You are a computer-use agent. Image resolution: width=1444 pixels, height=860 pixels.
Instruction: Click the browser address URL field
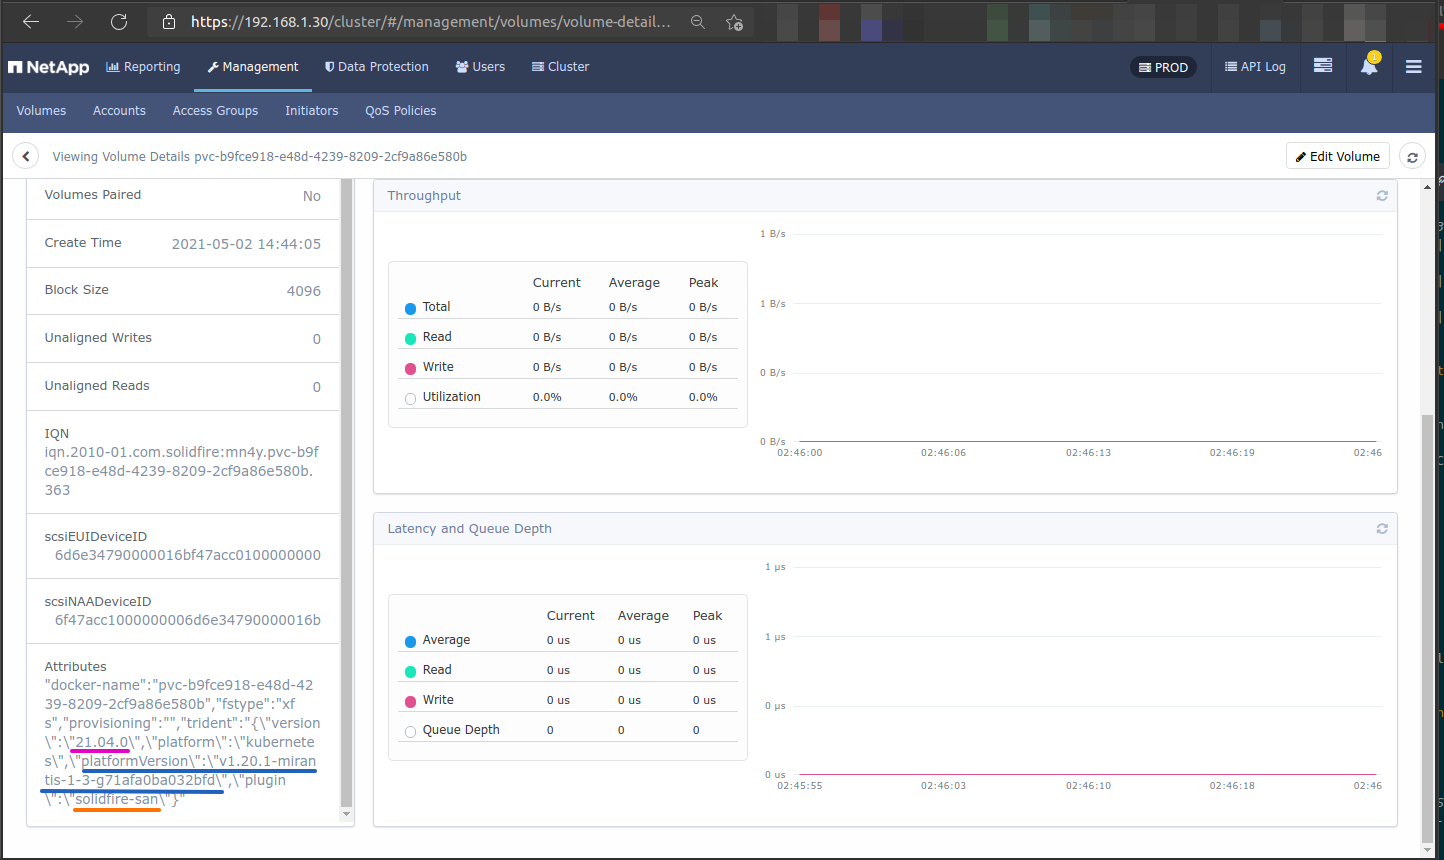pos(430,22)
